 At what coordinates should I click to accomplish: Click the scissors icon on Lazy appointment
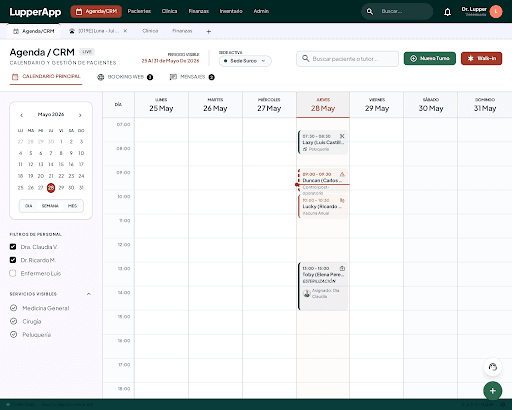[x=342, y=136]
